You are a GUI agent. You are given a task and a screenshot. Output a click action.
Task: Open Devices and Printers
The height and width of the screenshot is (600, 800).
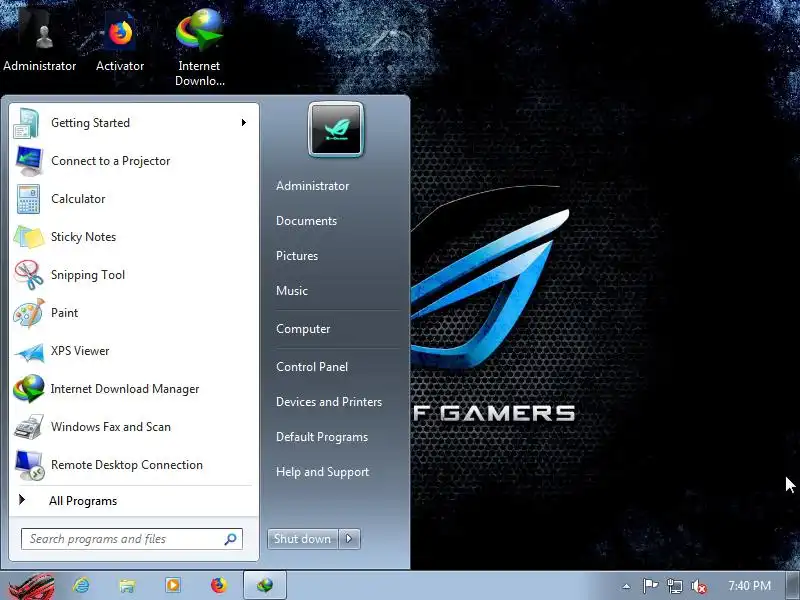click(x=329, y=402)
